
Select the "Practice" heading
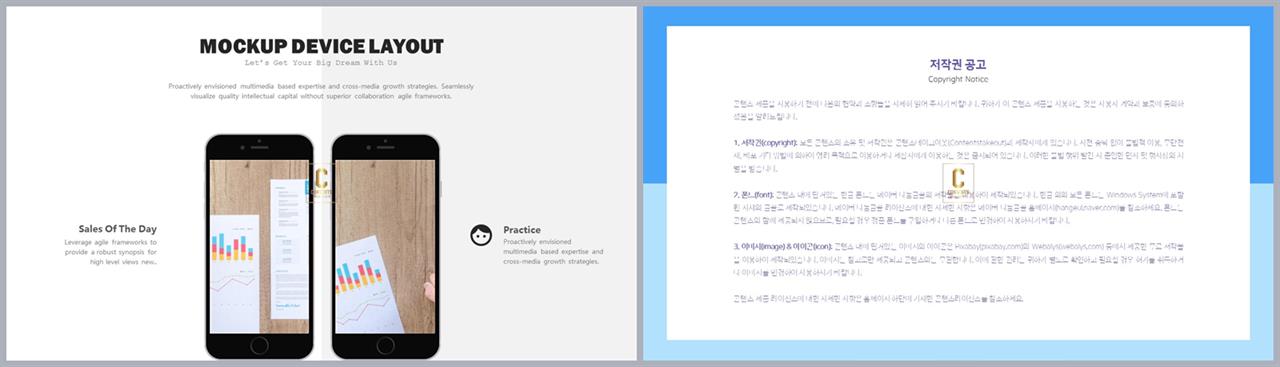522,230
